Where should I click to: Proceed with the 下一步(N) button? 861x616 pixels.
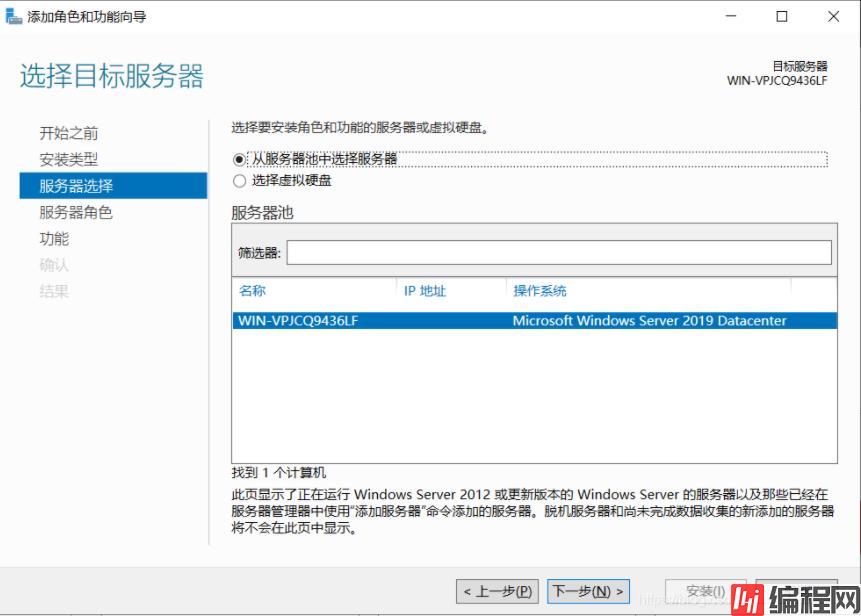click(x=589, y=591)
